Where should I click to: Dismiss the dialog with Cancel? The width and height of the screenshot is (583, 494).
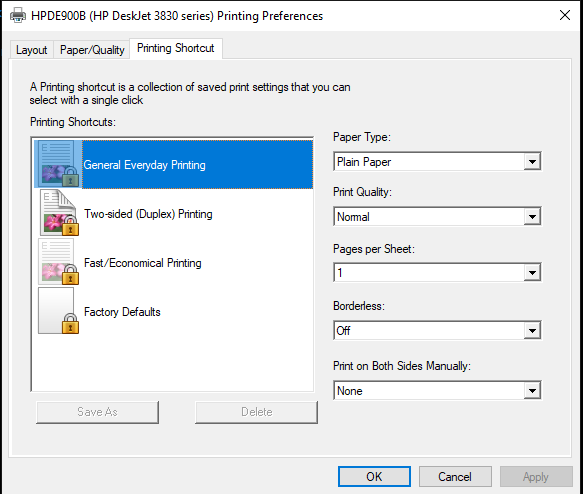455,477
